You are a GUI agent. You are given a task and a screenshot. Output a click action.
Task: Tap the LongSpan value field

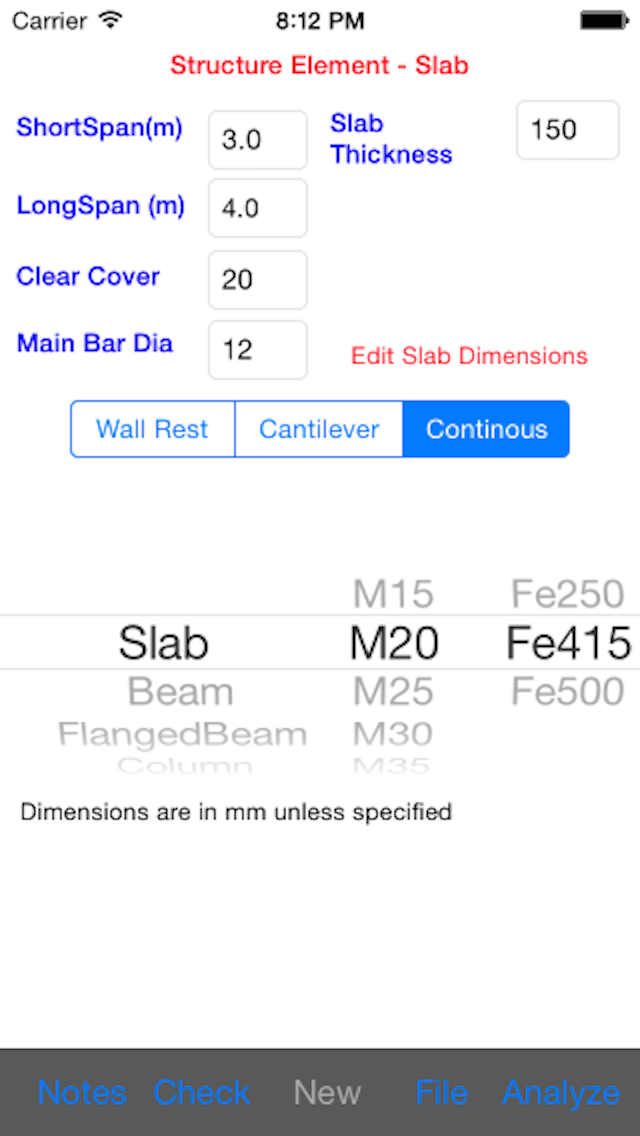tap(258, 209)
